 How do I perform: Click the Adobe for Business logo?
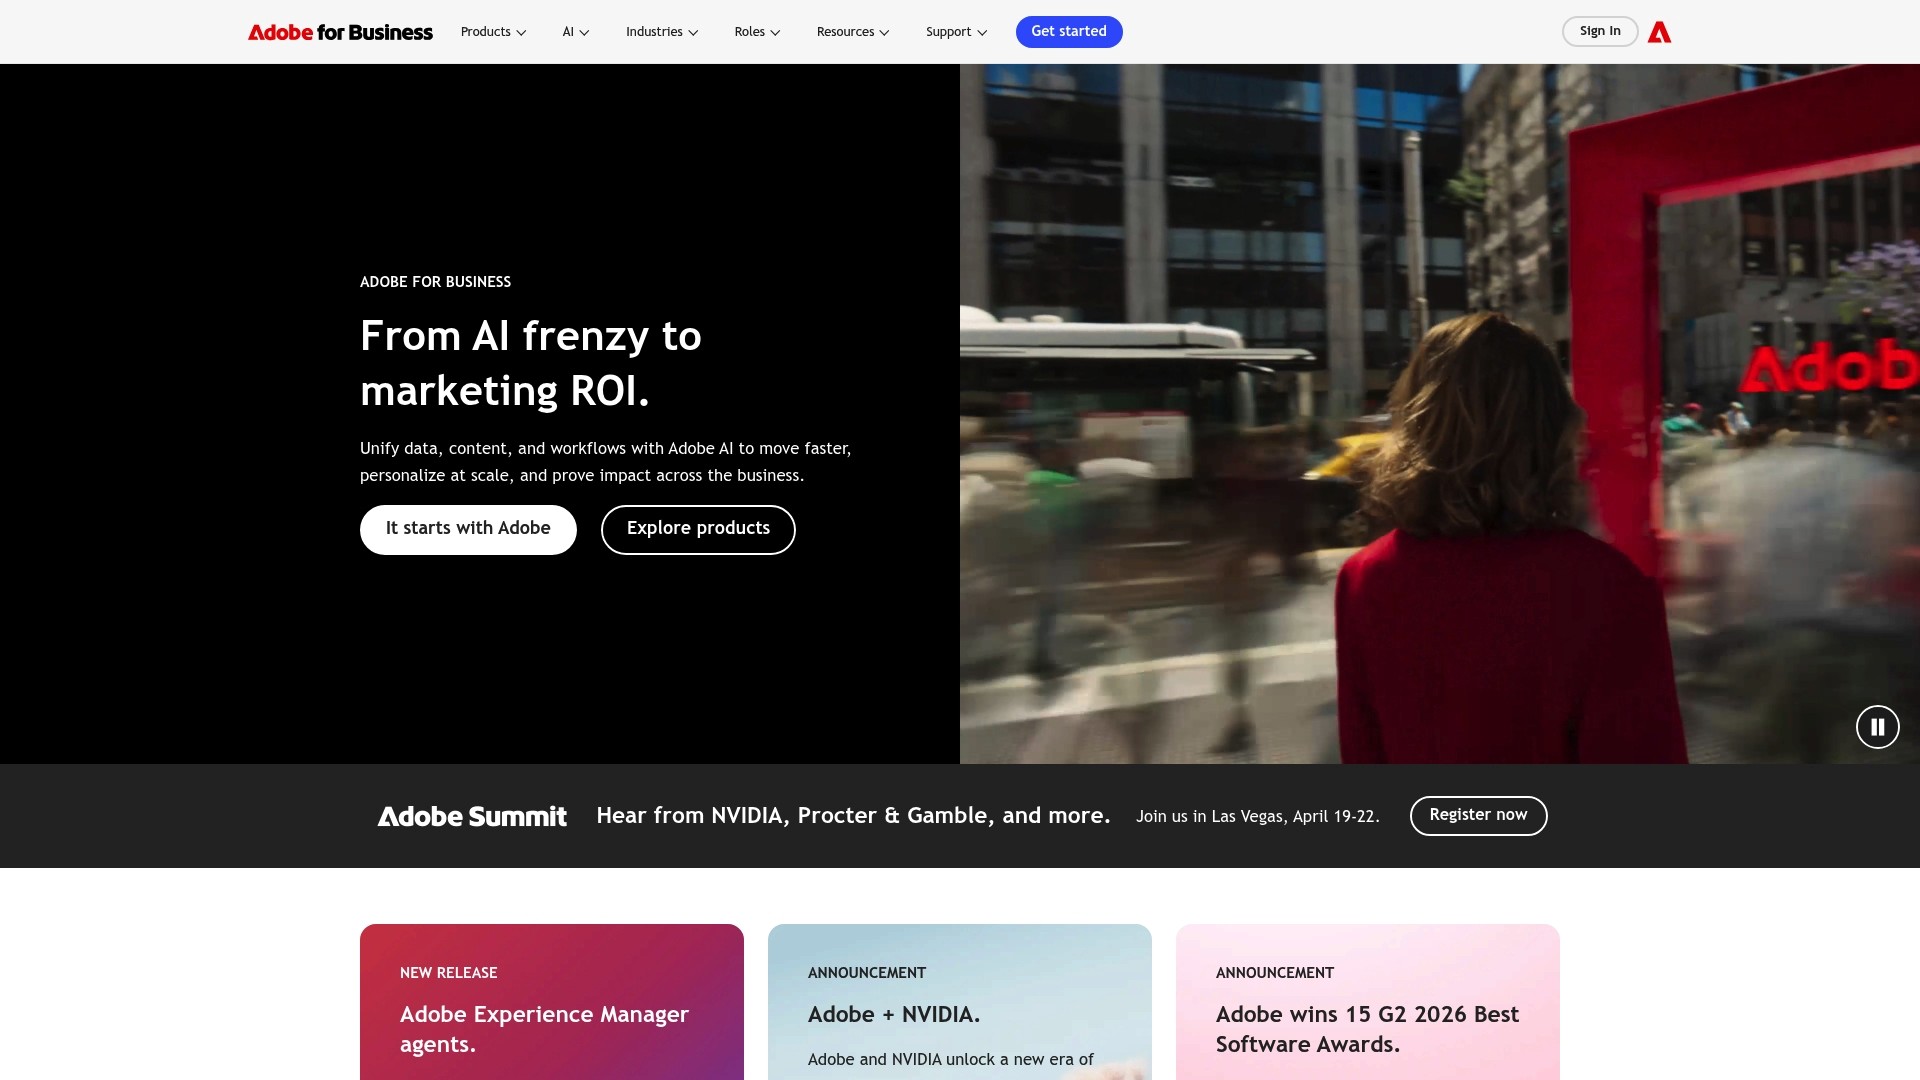point(340,31)
